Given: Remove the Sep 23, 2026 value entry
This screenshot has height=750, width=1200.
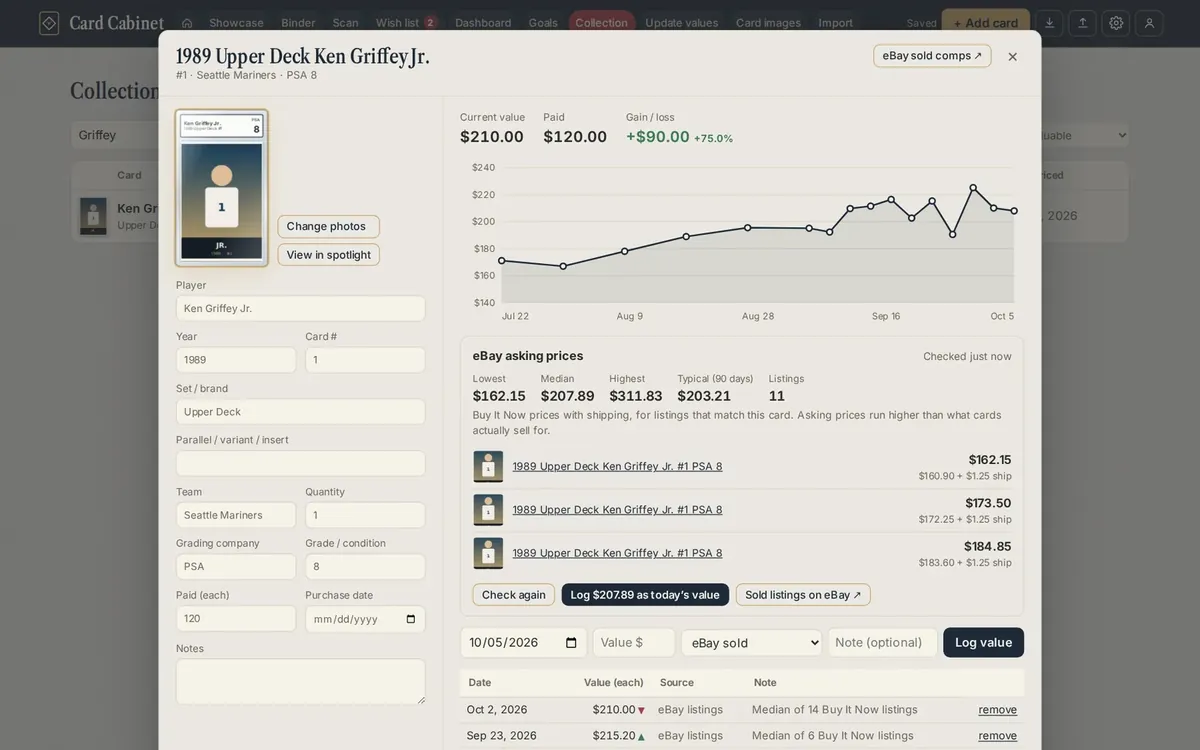Looking at the screenshot, I should 997,736.
